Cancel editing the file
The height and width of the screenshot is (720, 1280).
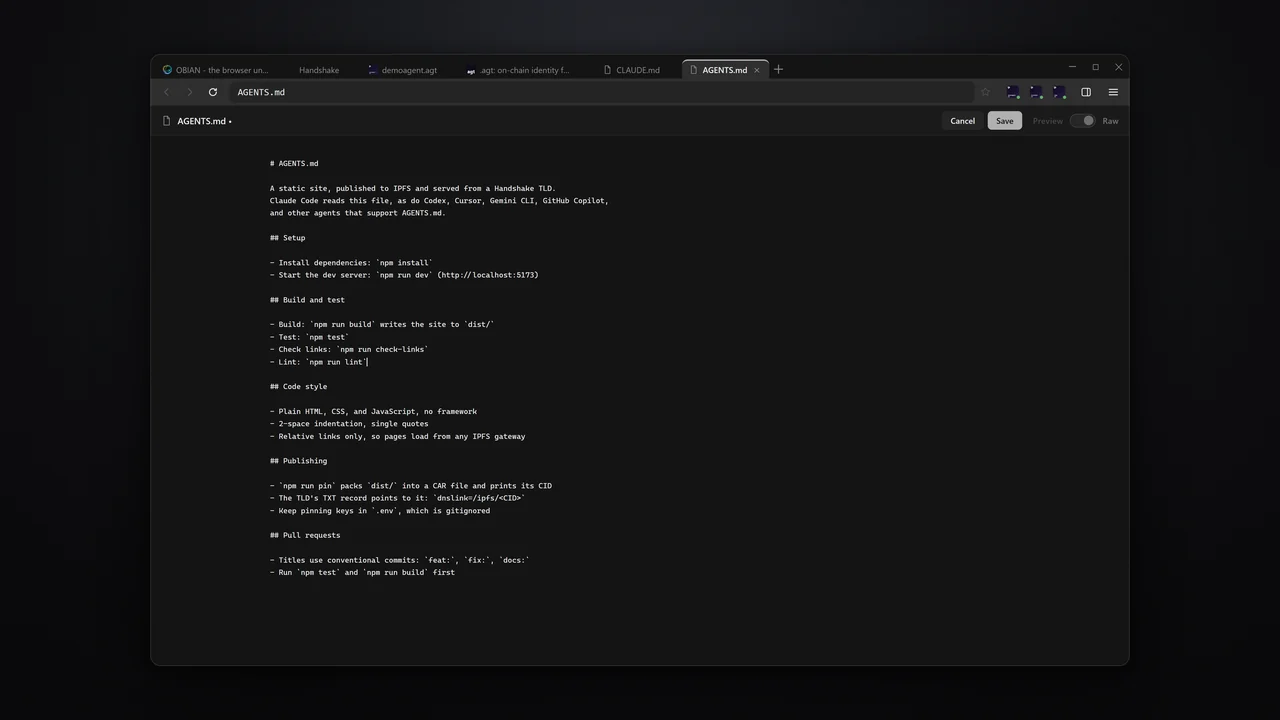tap(962, 121)
